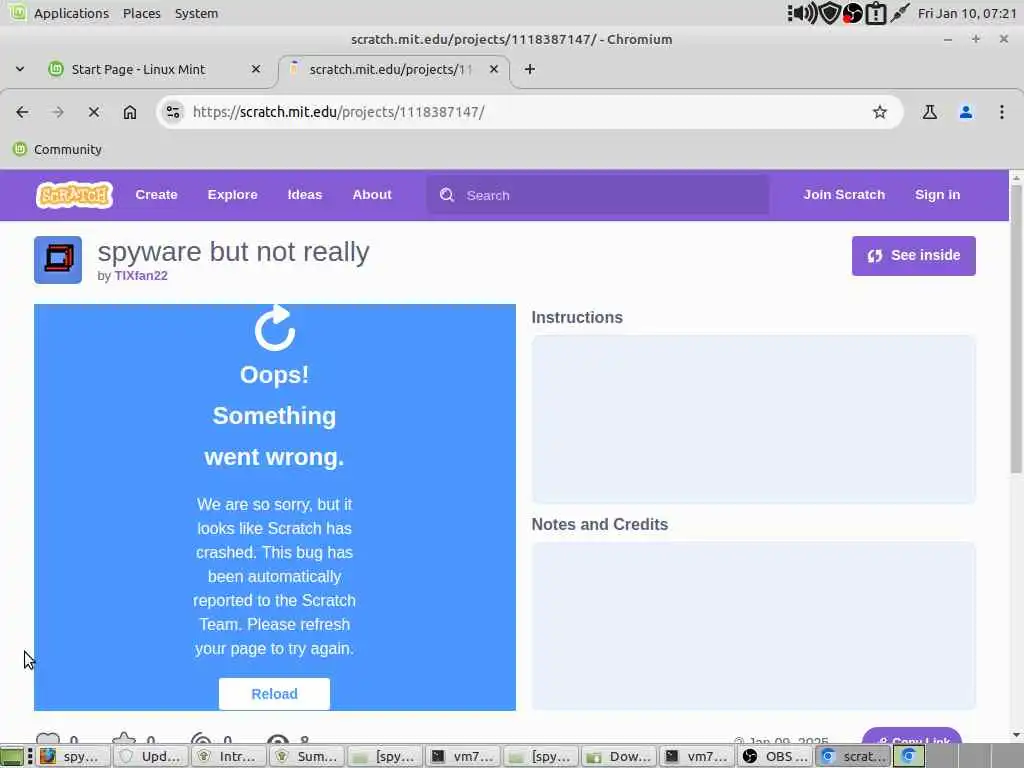Click the show desktop icon in taskbar
This screenshot has width=1024, height=768.
pyautogui.click(x=12, y=756)
